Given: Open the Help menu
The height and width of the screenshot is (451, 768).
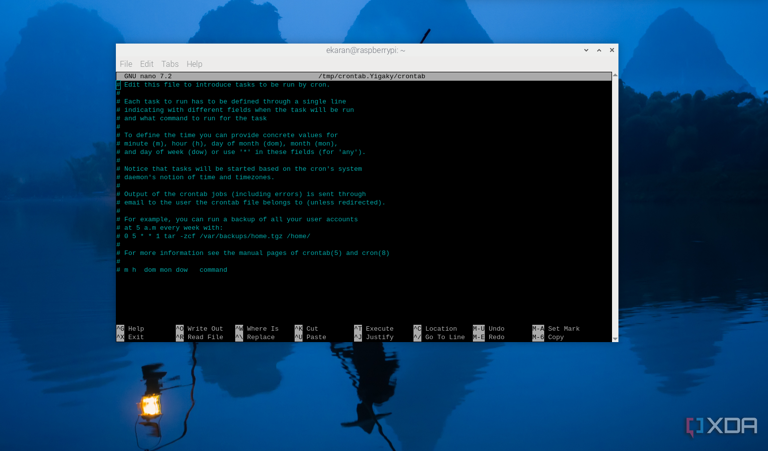Looking at the screenshot, I should (x=194, y=64).
